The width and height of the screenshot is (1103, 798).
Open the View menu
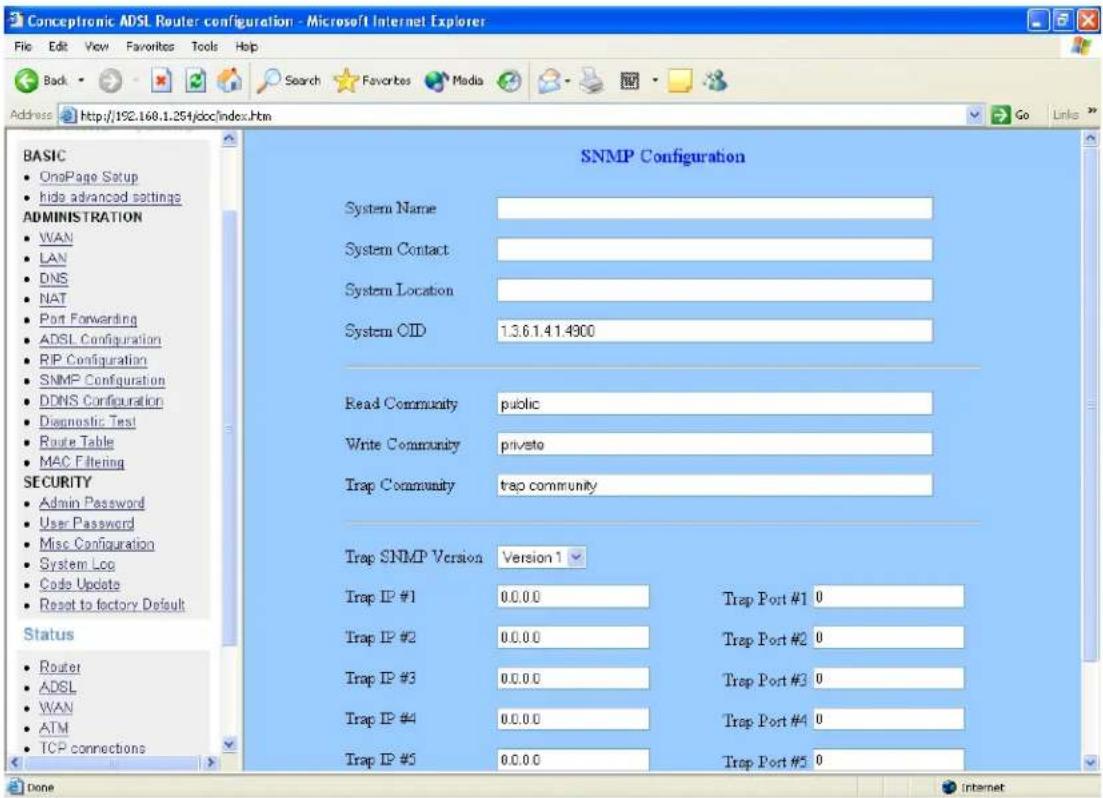pos(96,46)
